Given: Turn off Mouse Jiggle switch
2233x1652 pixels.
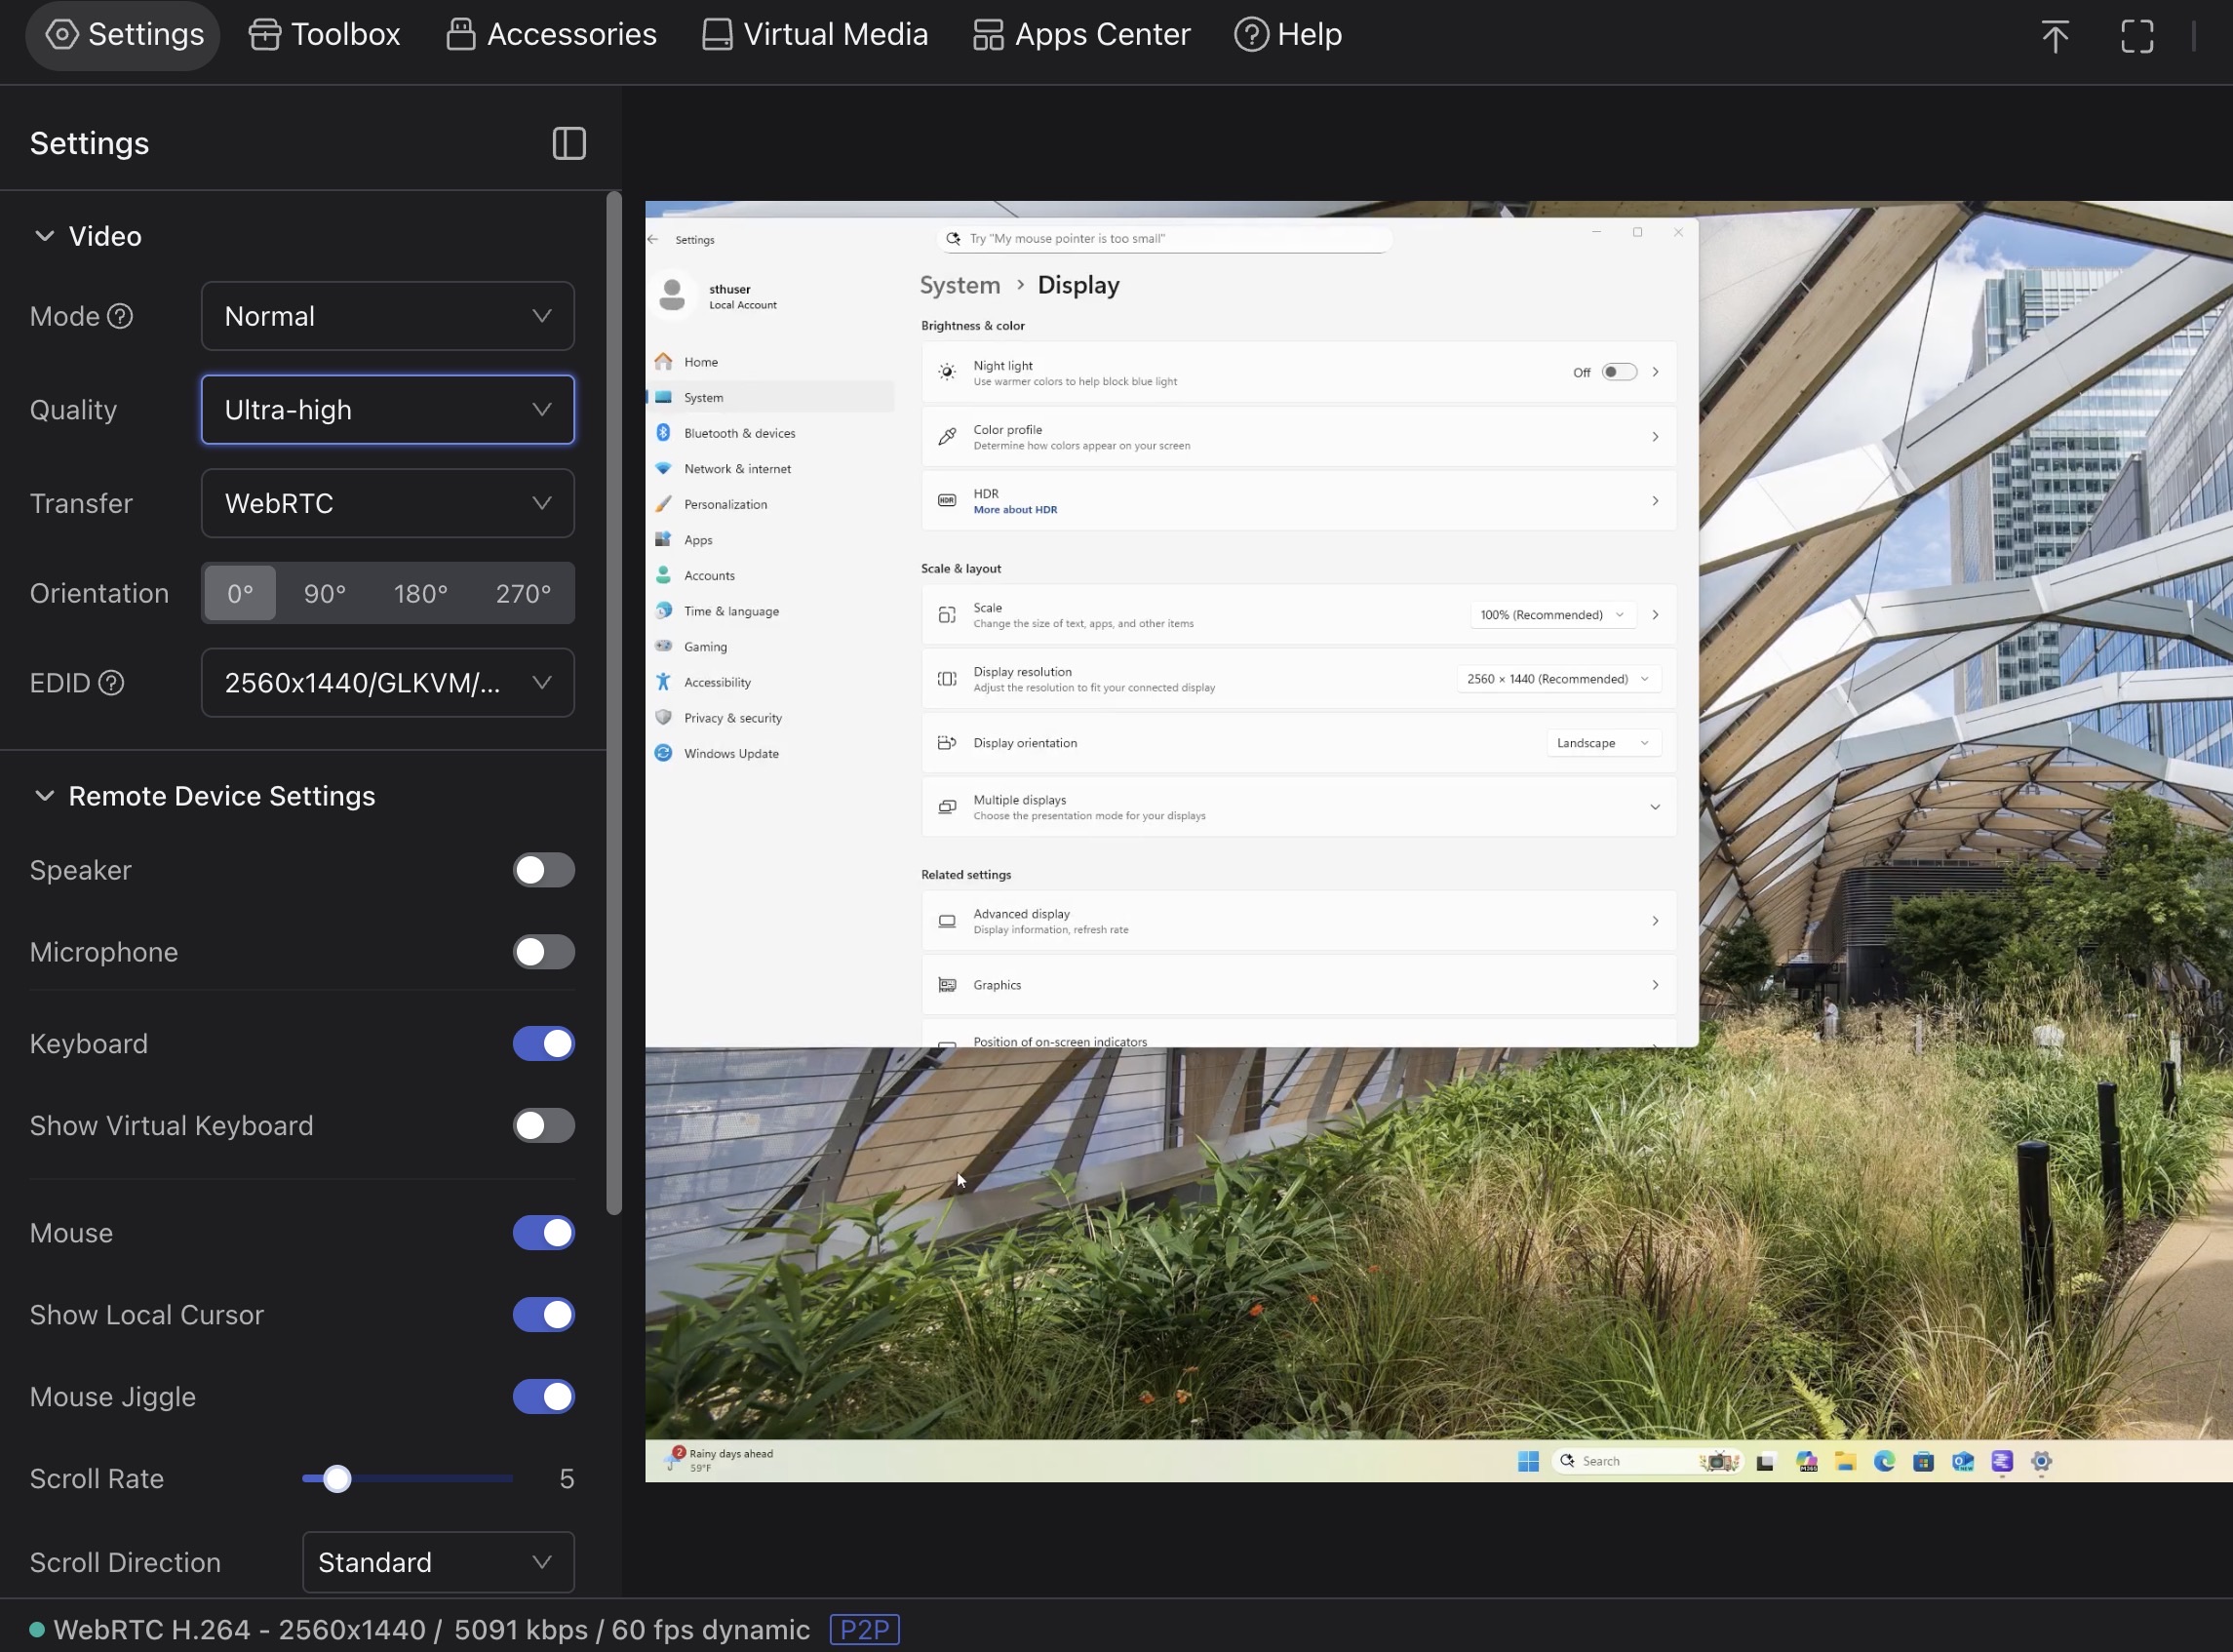Looking at the screenshot, I should pyautogui.click(x=543, y=1396).
